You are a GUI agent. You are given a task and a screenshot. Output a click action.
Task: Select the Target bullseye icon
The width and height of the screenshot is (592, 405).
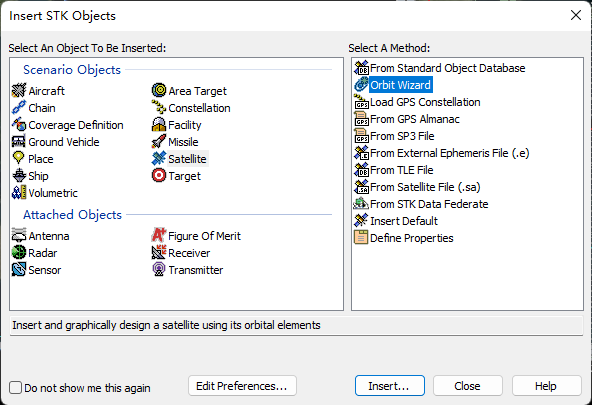click(159, 176)
